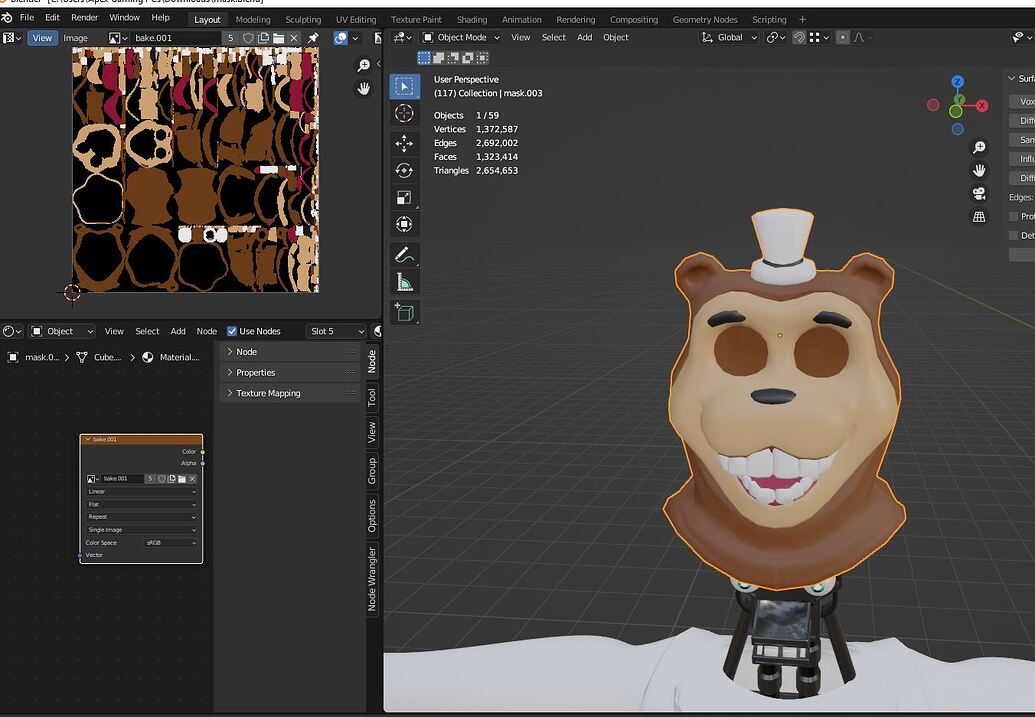Open image file folder icon in image editor
Screen dimensions: 1035x717
pos(279,38)
